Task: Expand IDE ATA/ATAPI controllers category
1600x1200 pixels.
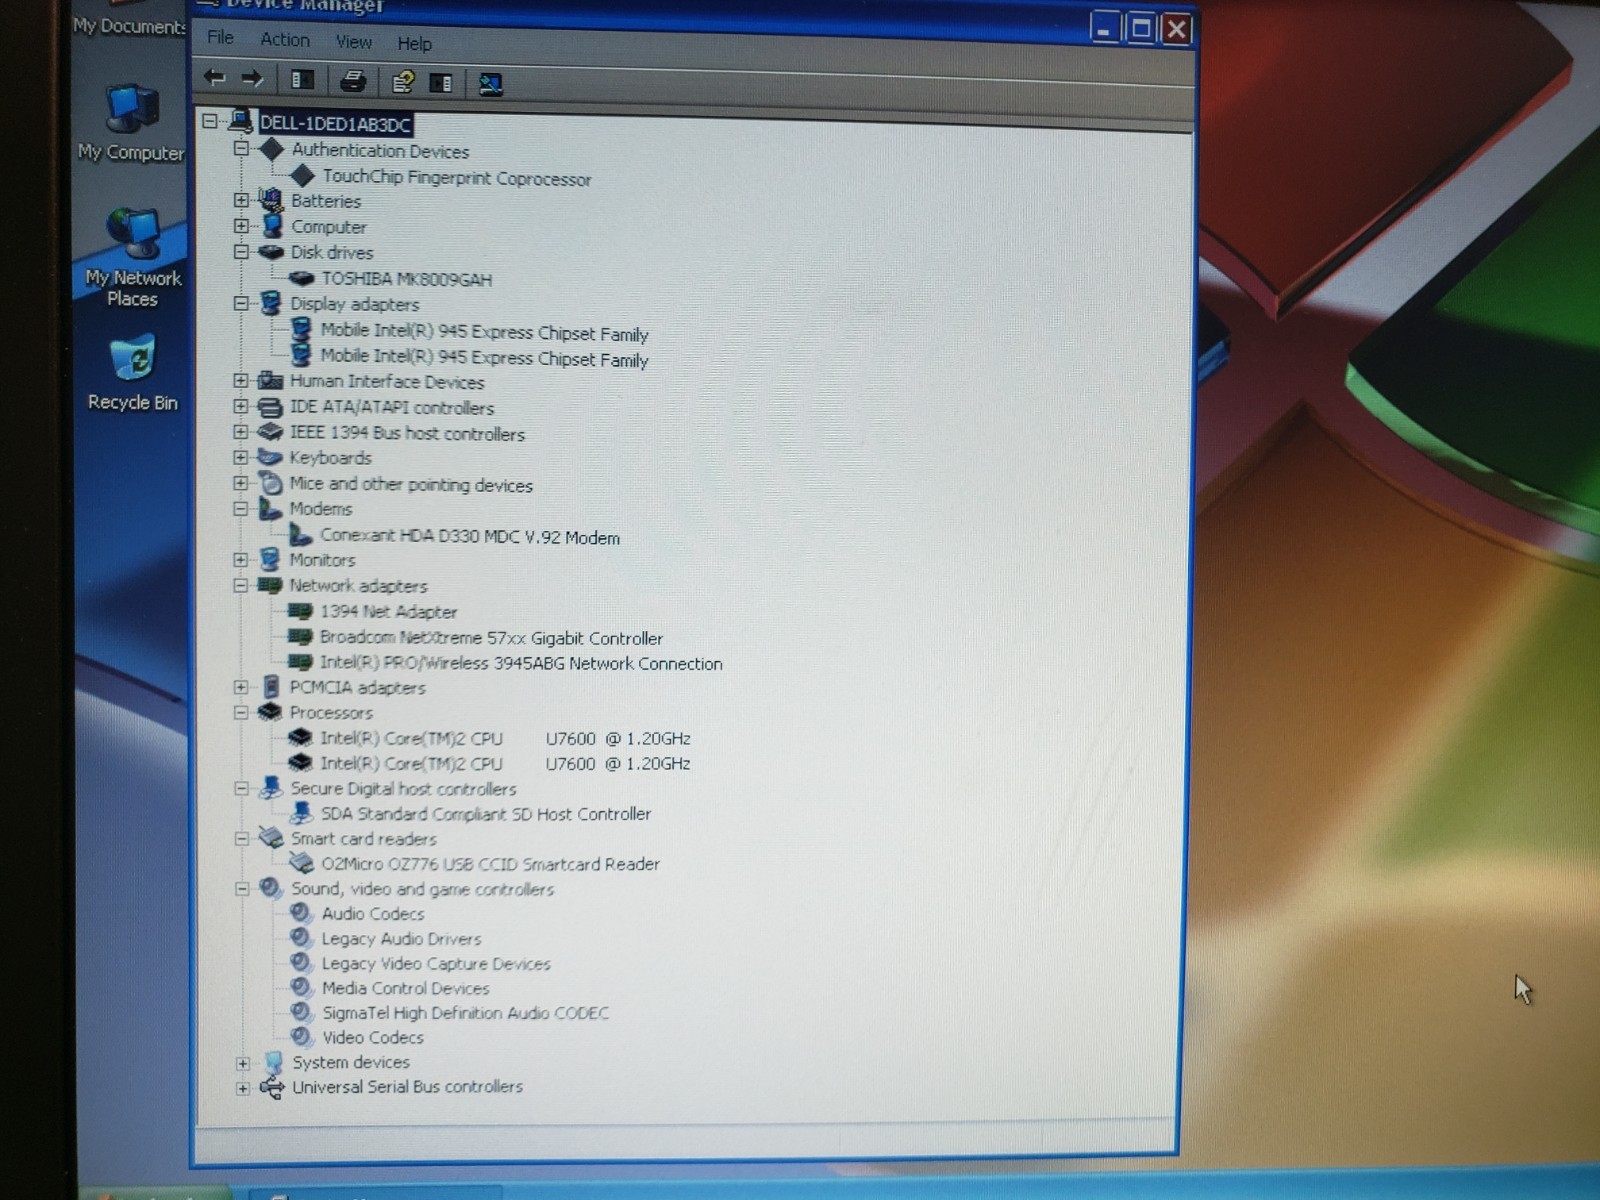Action: [240, 406]
